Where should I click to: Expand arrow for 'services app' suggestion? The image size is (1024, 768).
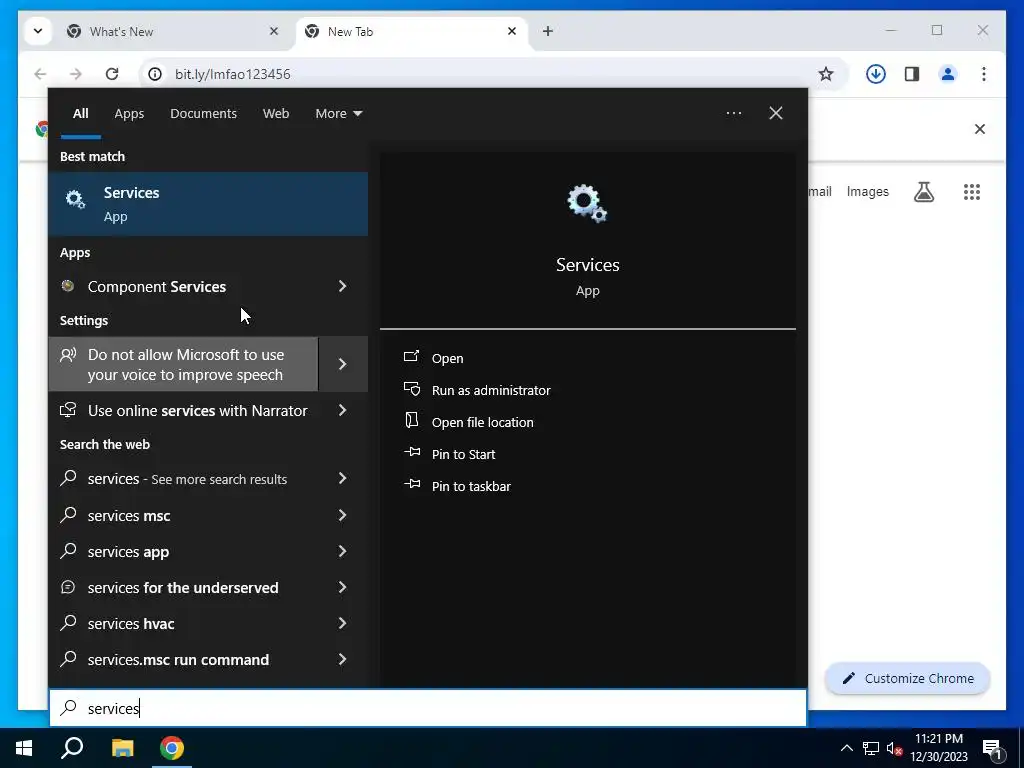coord(343,551)
